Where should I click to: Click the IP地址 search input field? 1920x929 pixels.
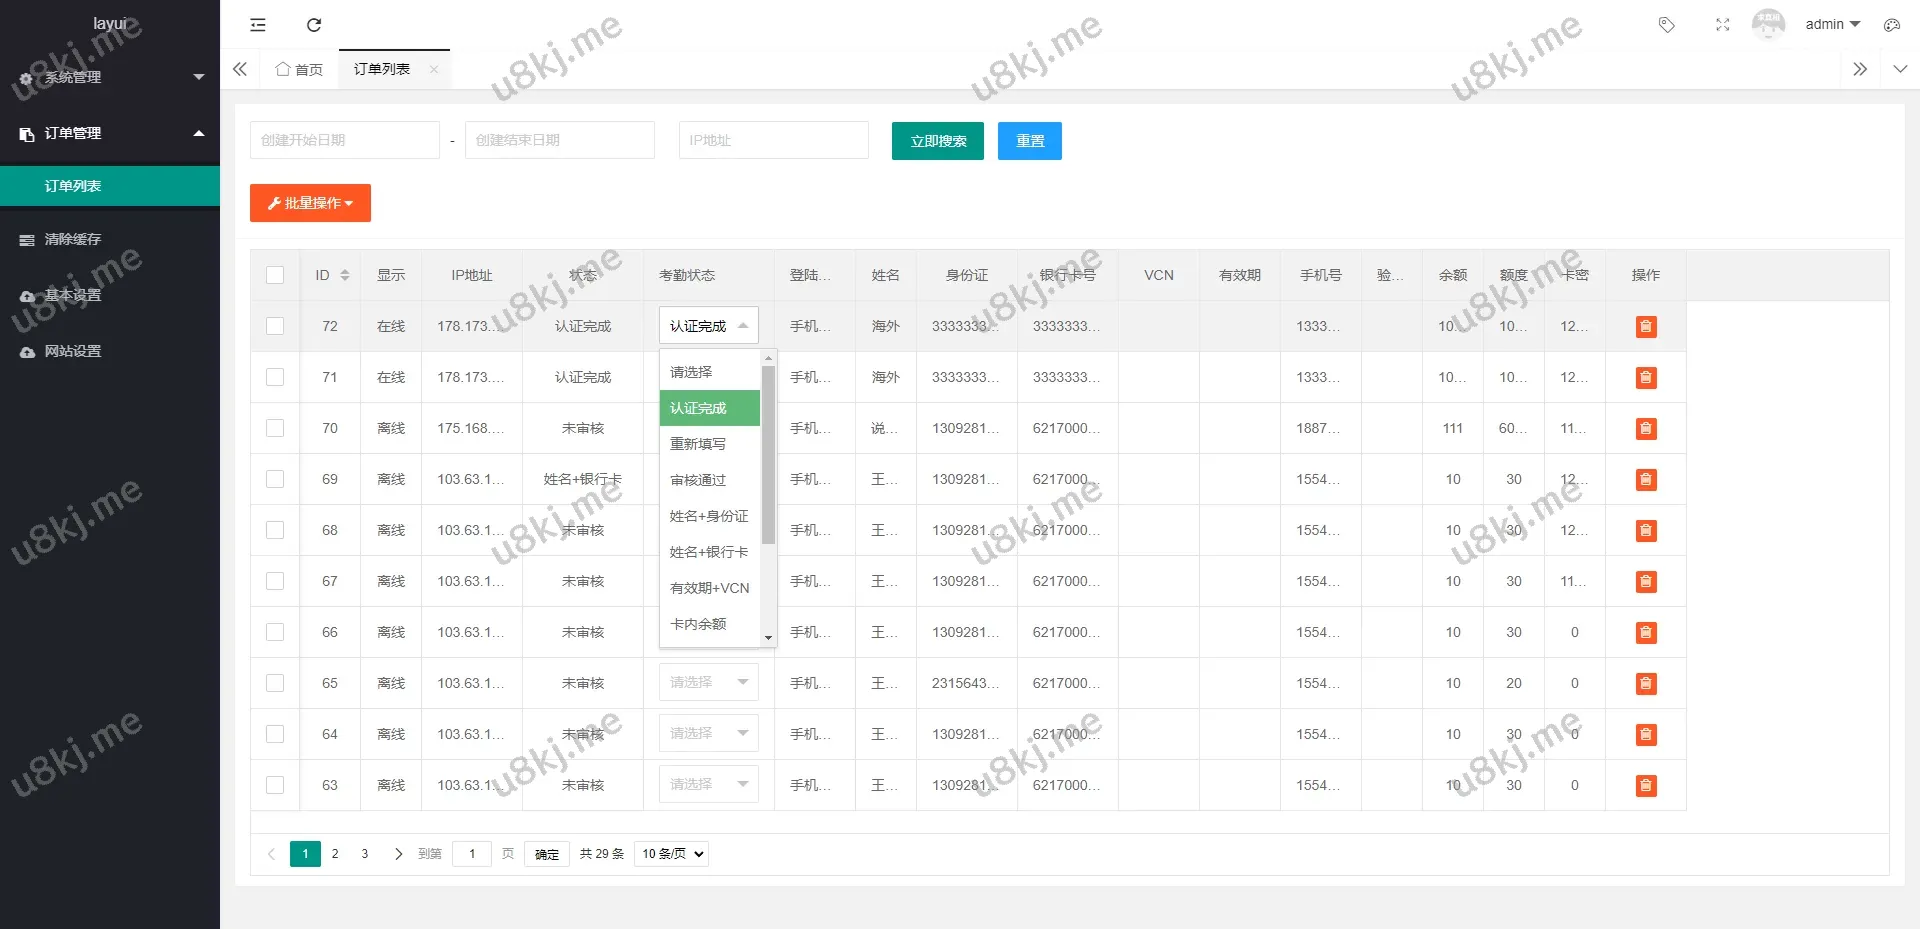[773, 140]
